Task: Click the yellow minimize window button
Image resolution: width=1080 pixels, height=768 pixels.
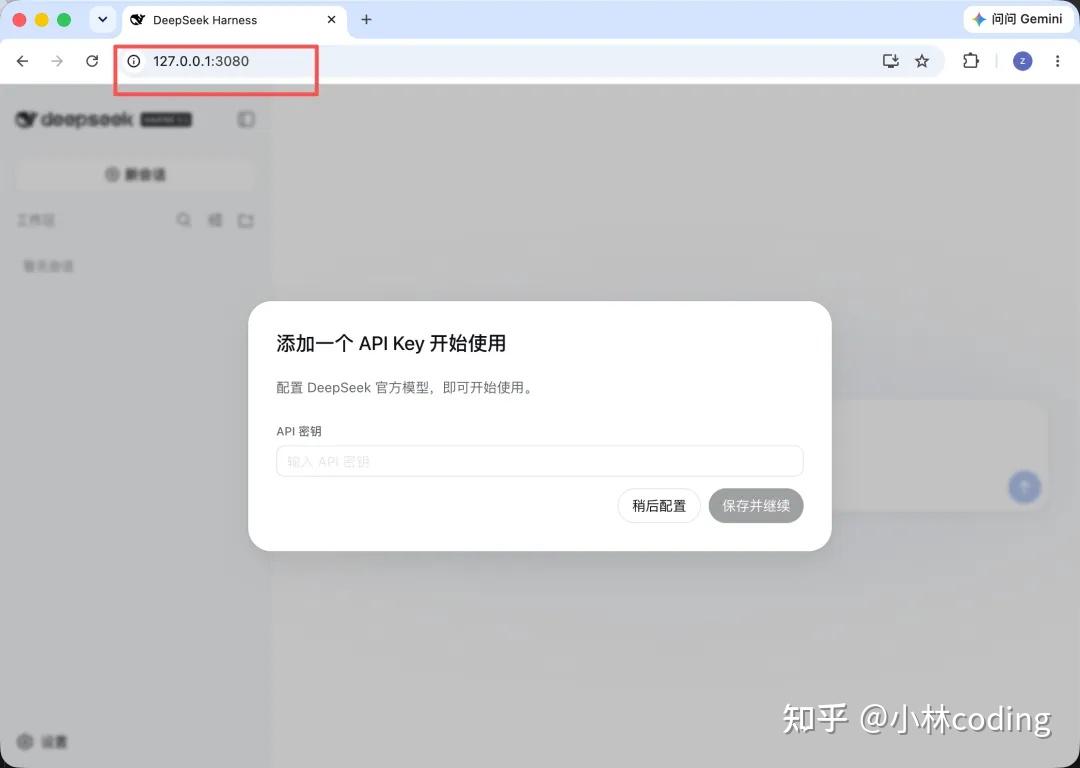Action: (x=42, y=19)
